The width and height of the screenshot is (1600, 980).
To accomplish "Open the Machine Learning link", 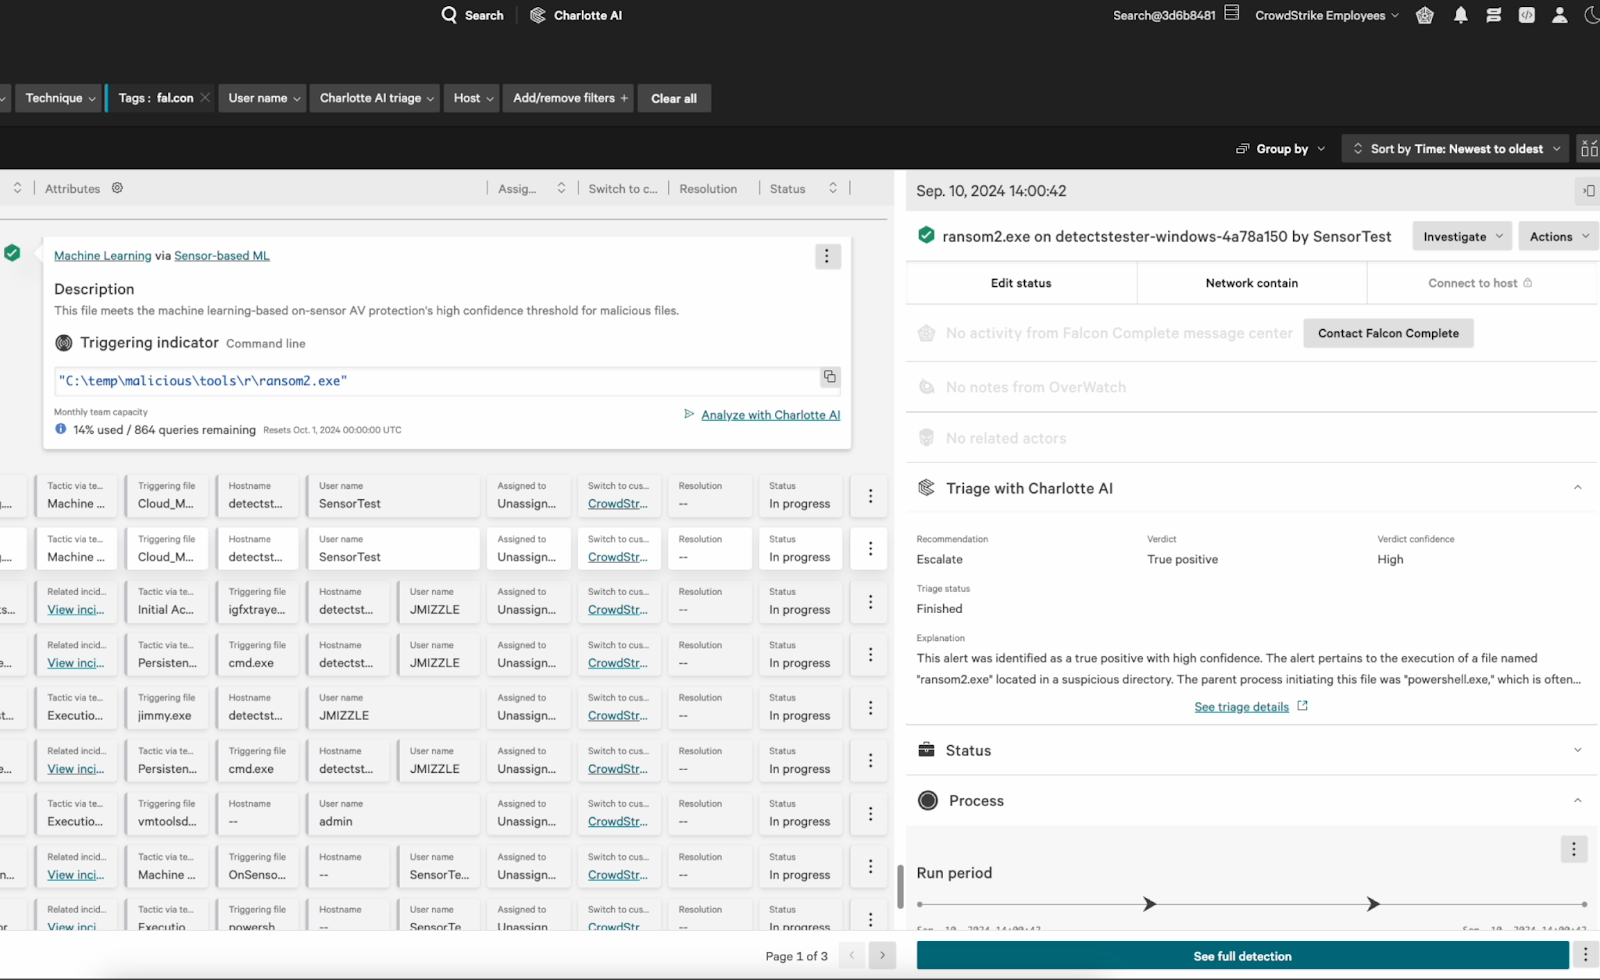I will pos(103,256).
